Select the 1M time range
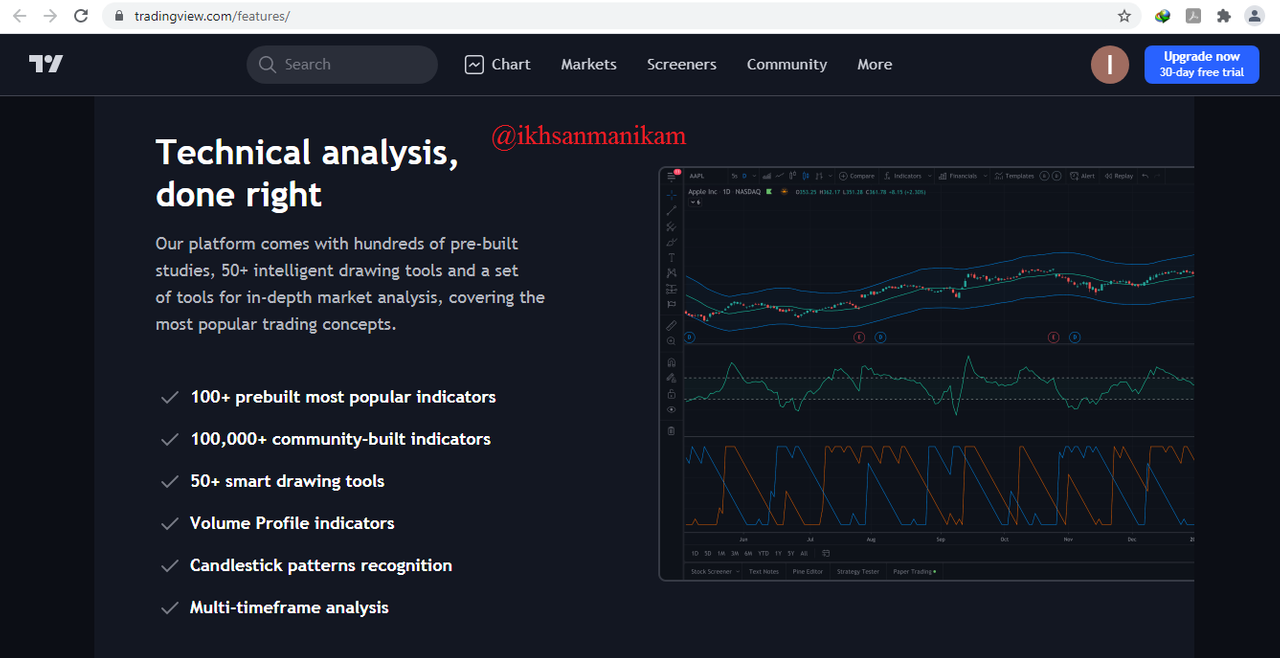 (721, 553)
